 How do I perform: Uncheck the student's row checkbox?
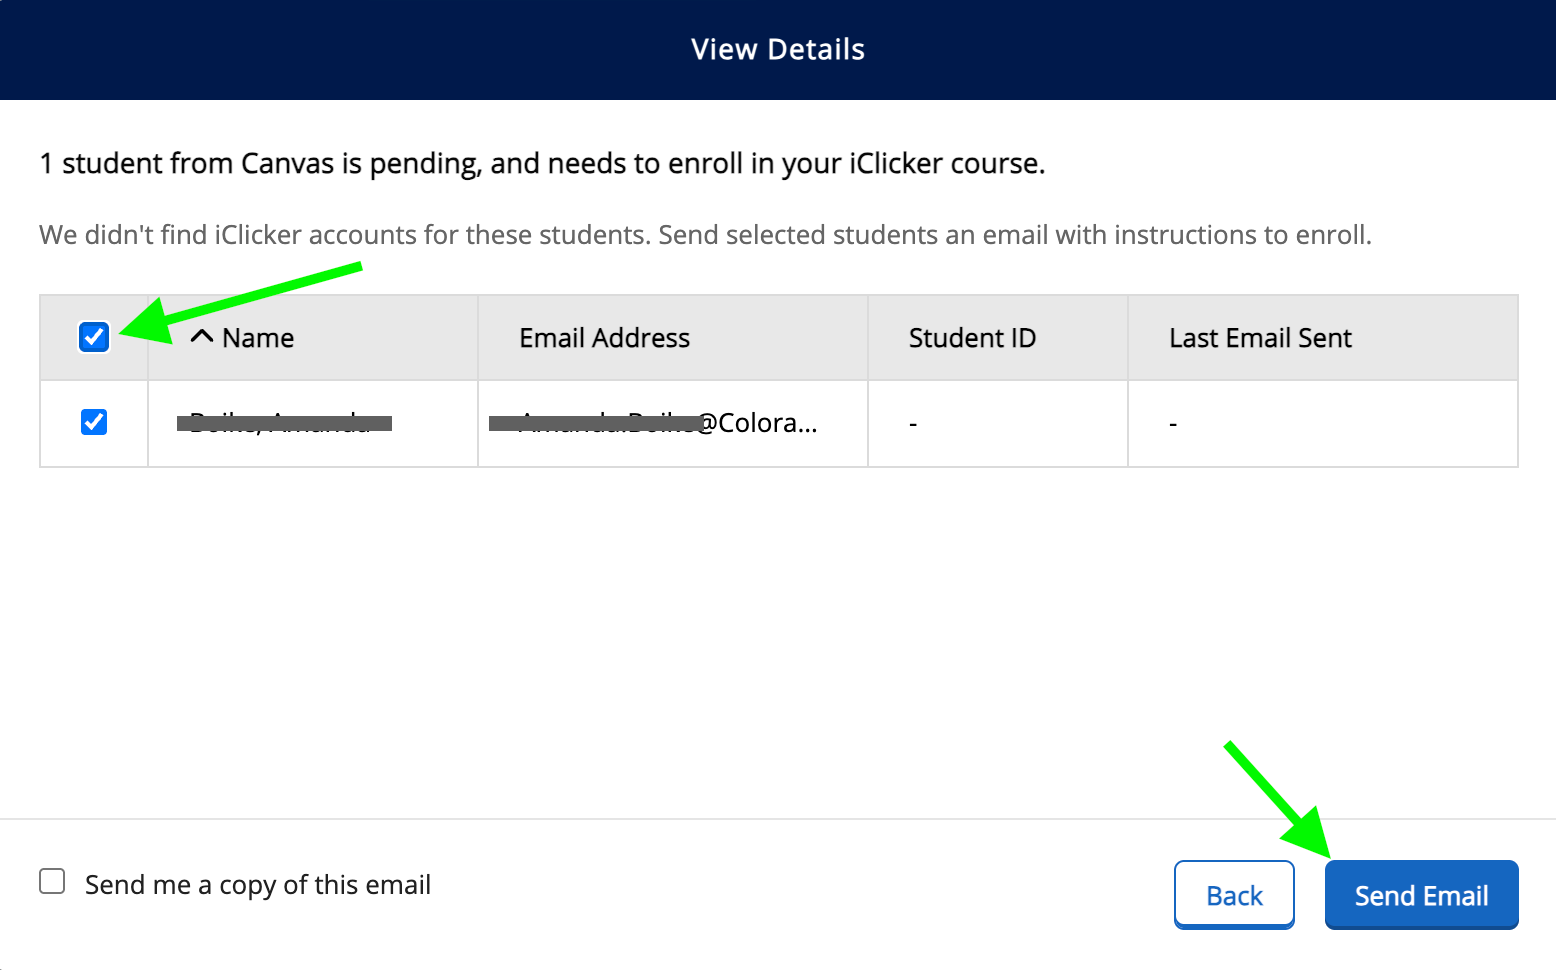coord(94,422)
